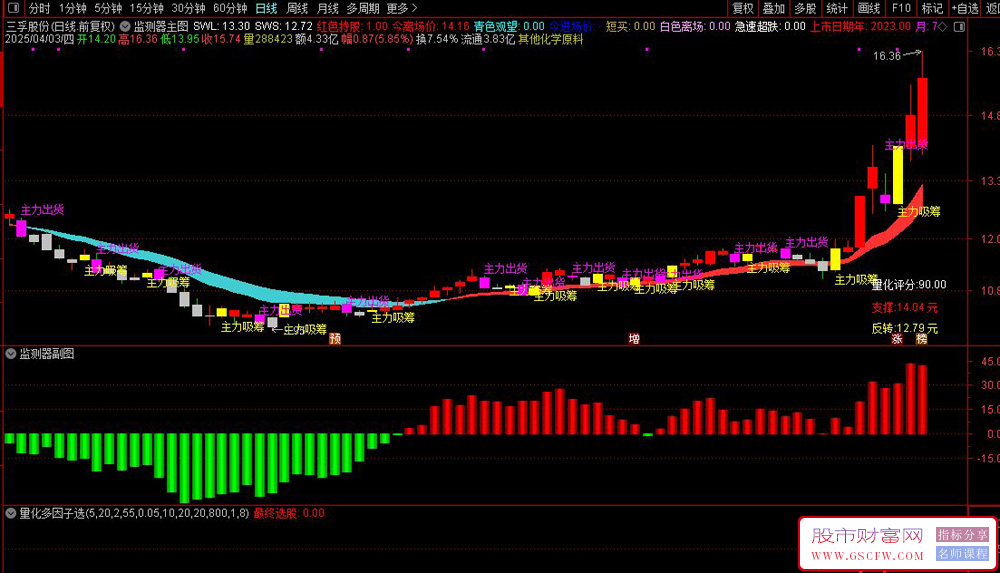
Task: Click the diamond icon beside 月: 7
Action: pyautogui.click(x=943, y=27)
